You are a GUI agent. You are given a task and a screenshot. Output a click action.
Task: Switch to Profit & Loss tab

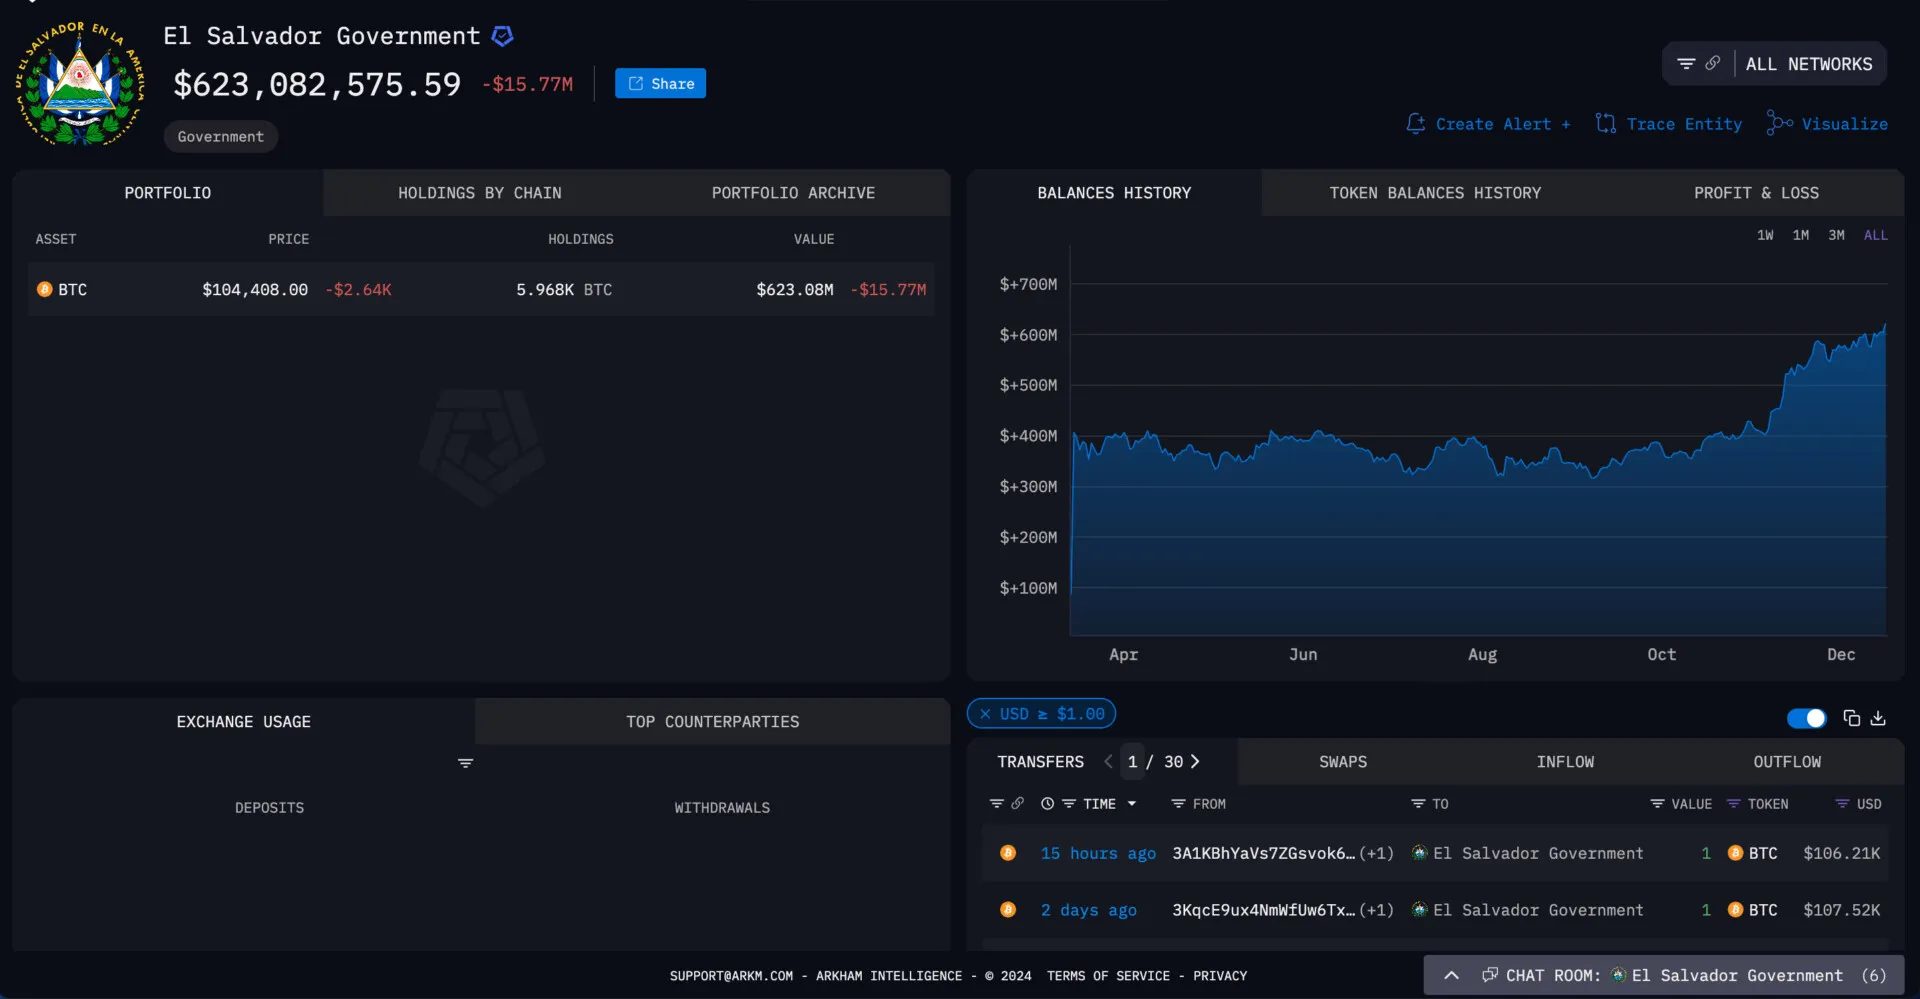(1756, 193)
